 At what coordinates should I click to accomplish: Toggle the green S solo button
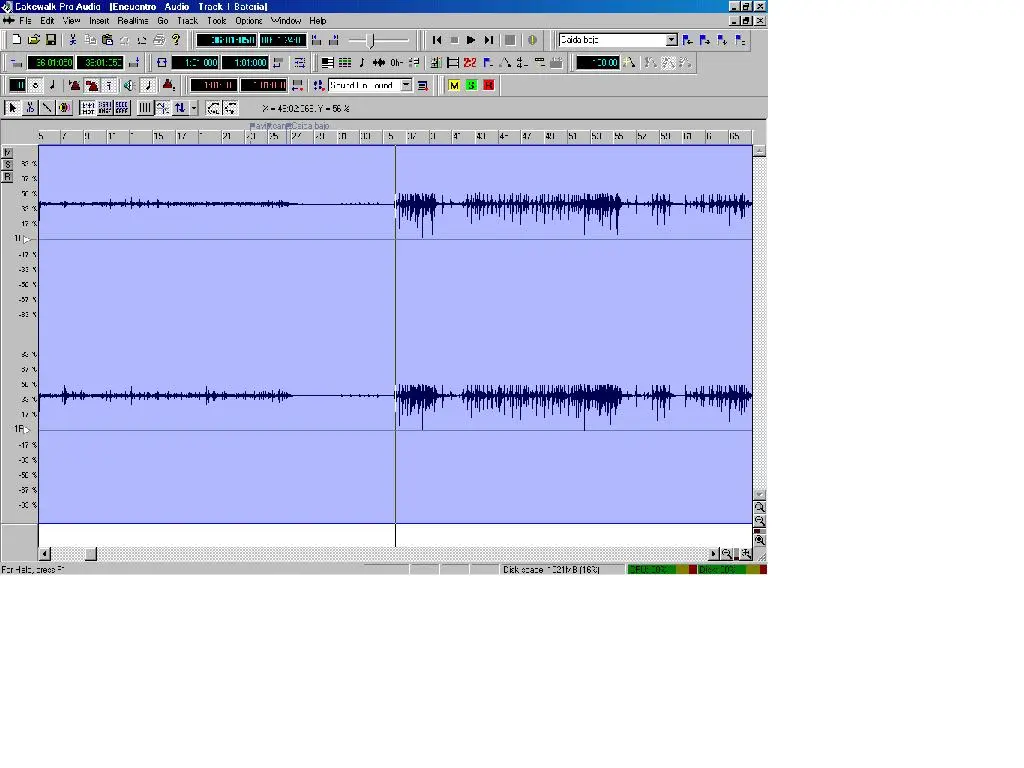pos(471,86)
